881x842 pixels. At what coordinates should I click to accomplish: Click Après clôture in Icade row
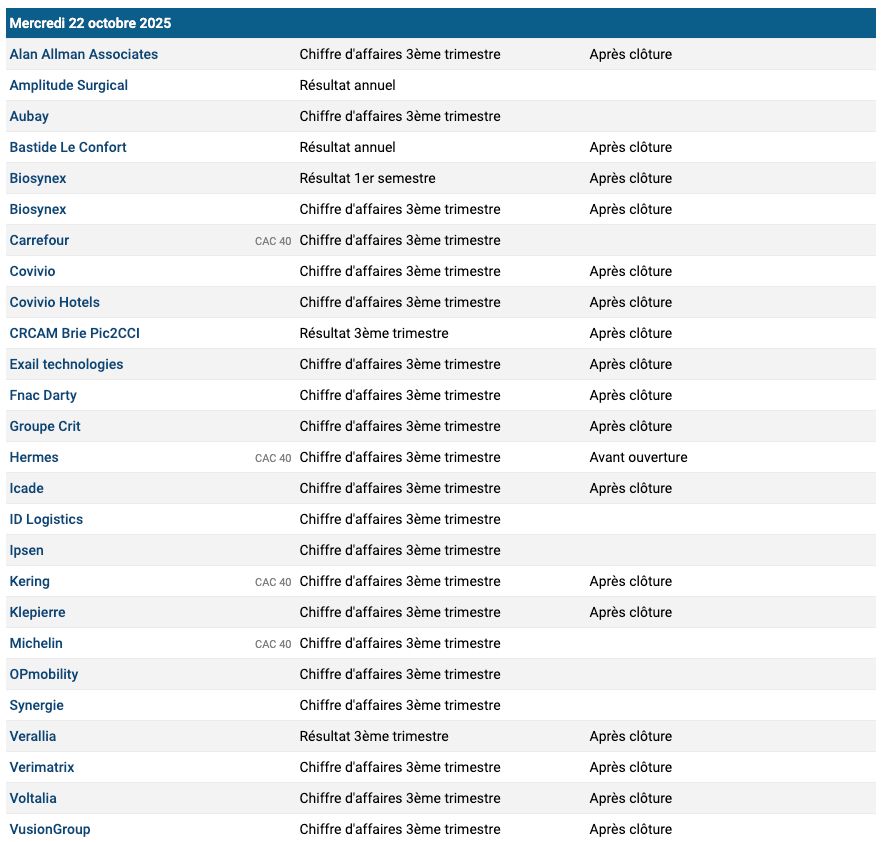[630, 488]
